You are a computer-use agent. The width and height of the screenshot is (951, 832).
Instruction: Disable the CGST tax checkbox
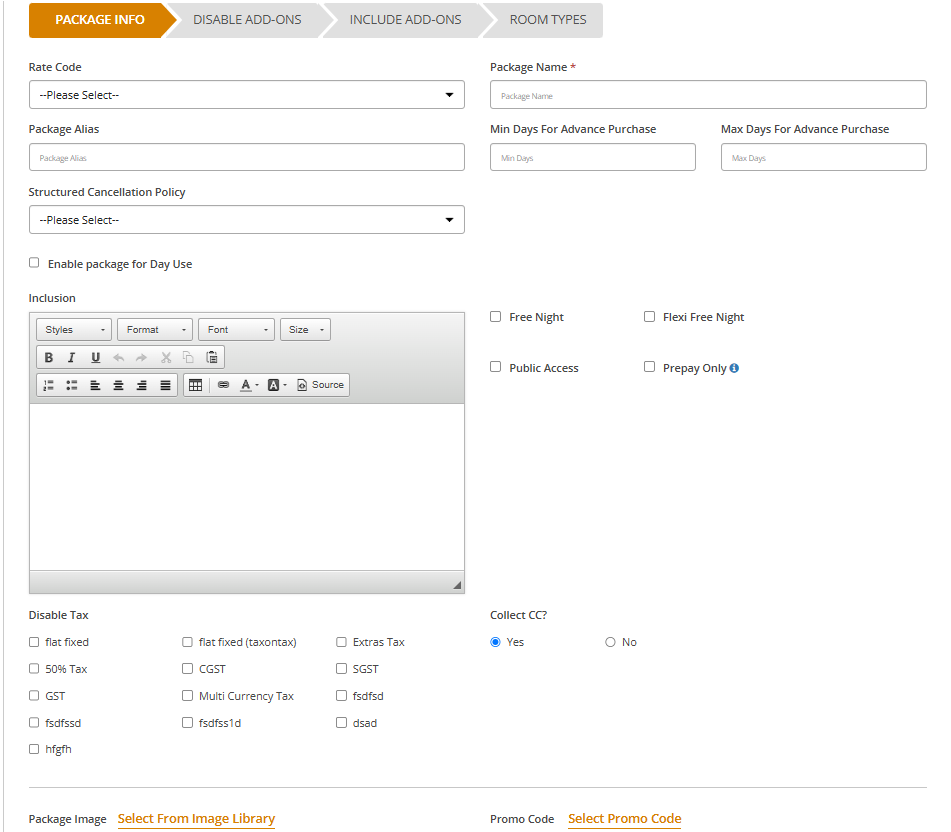pyautogui.click(x=188, y=669)
